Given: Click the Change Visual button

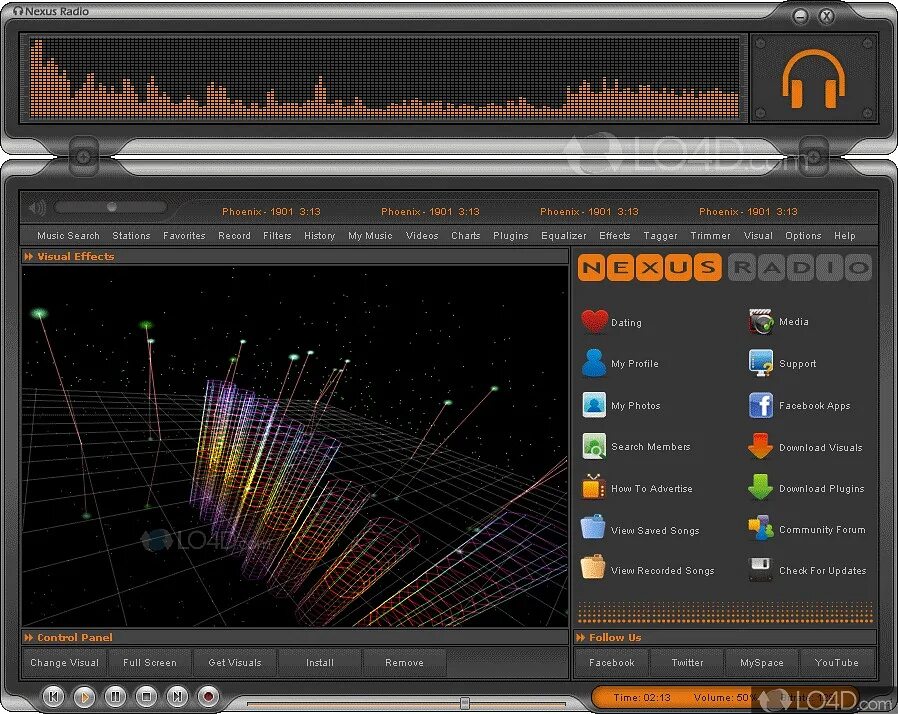Looking at the screenshot, I should click(x=64, y=662).
